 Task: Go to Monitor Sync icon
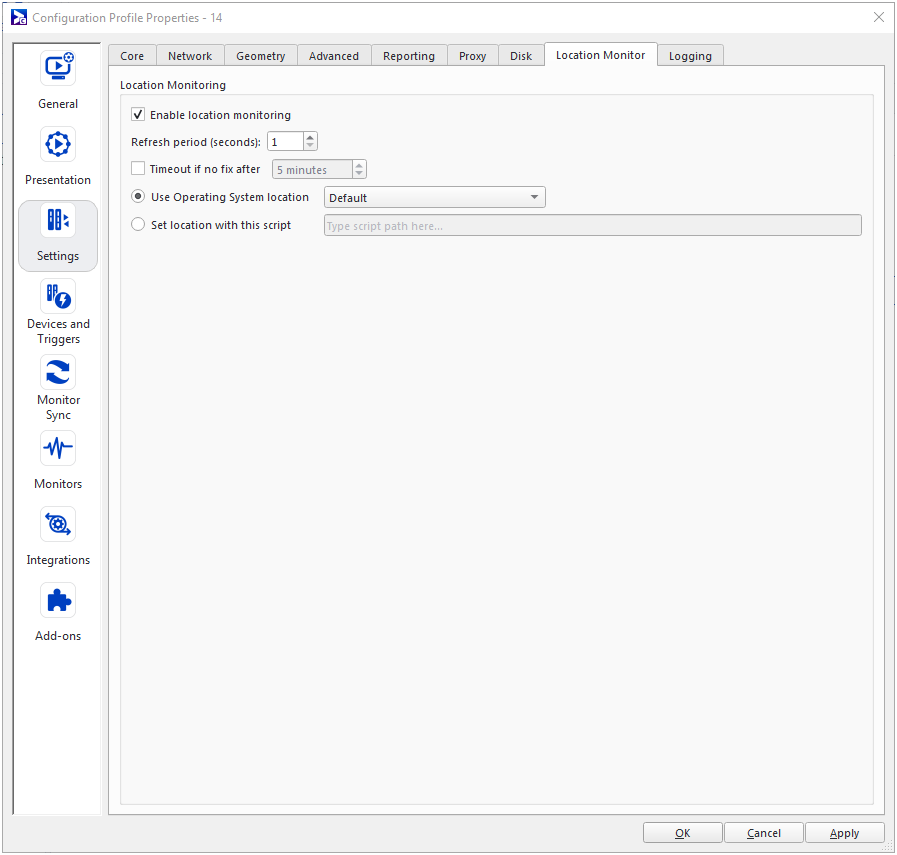[x=58, y=373]
